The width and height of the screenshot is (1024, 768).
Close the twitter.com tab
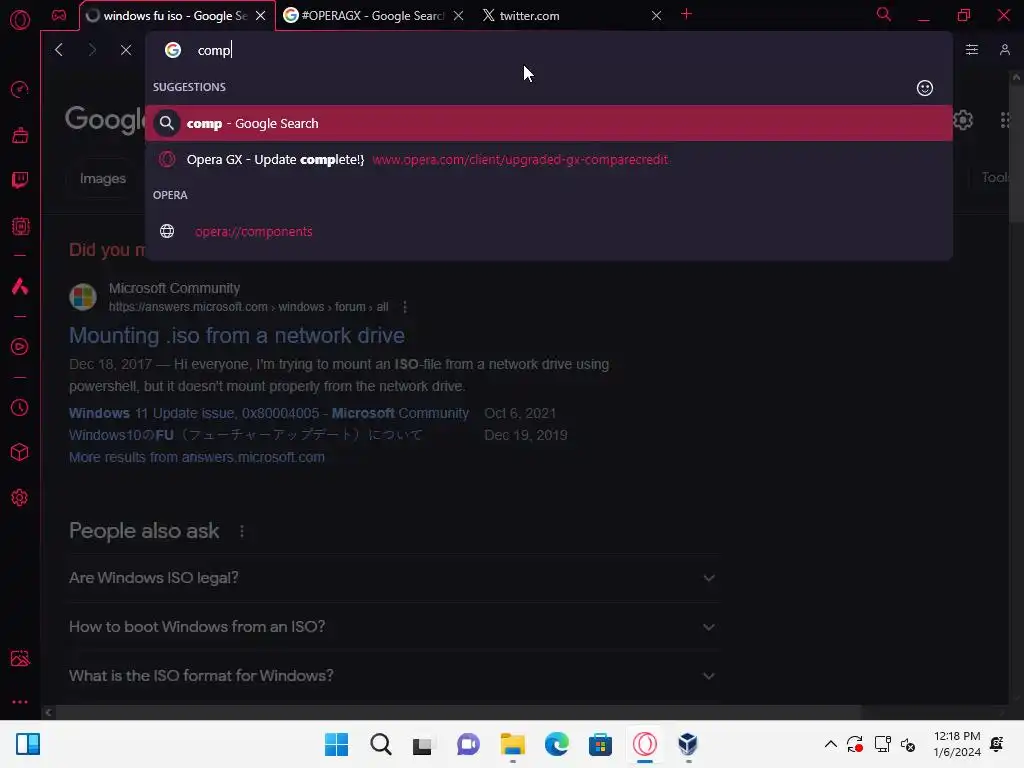click(656, 16)
